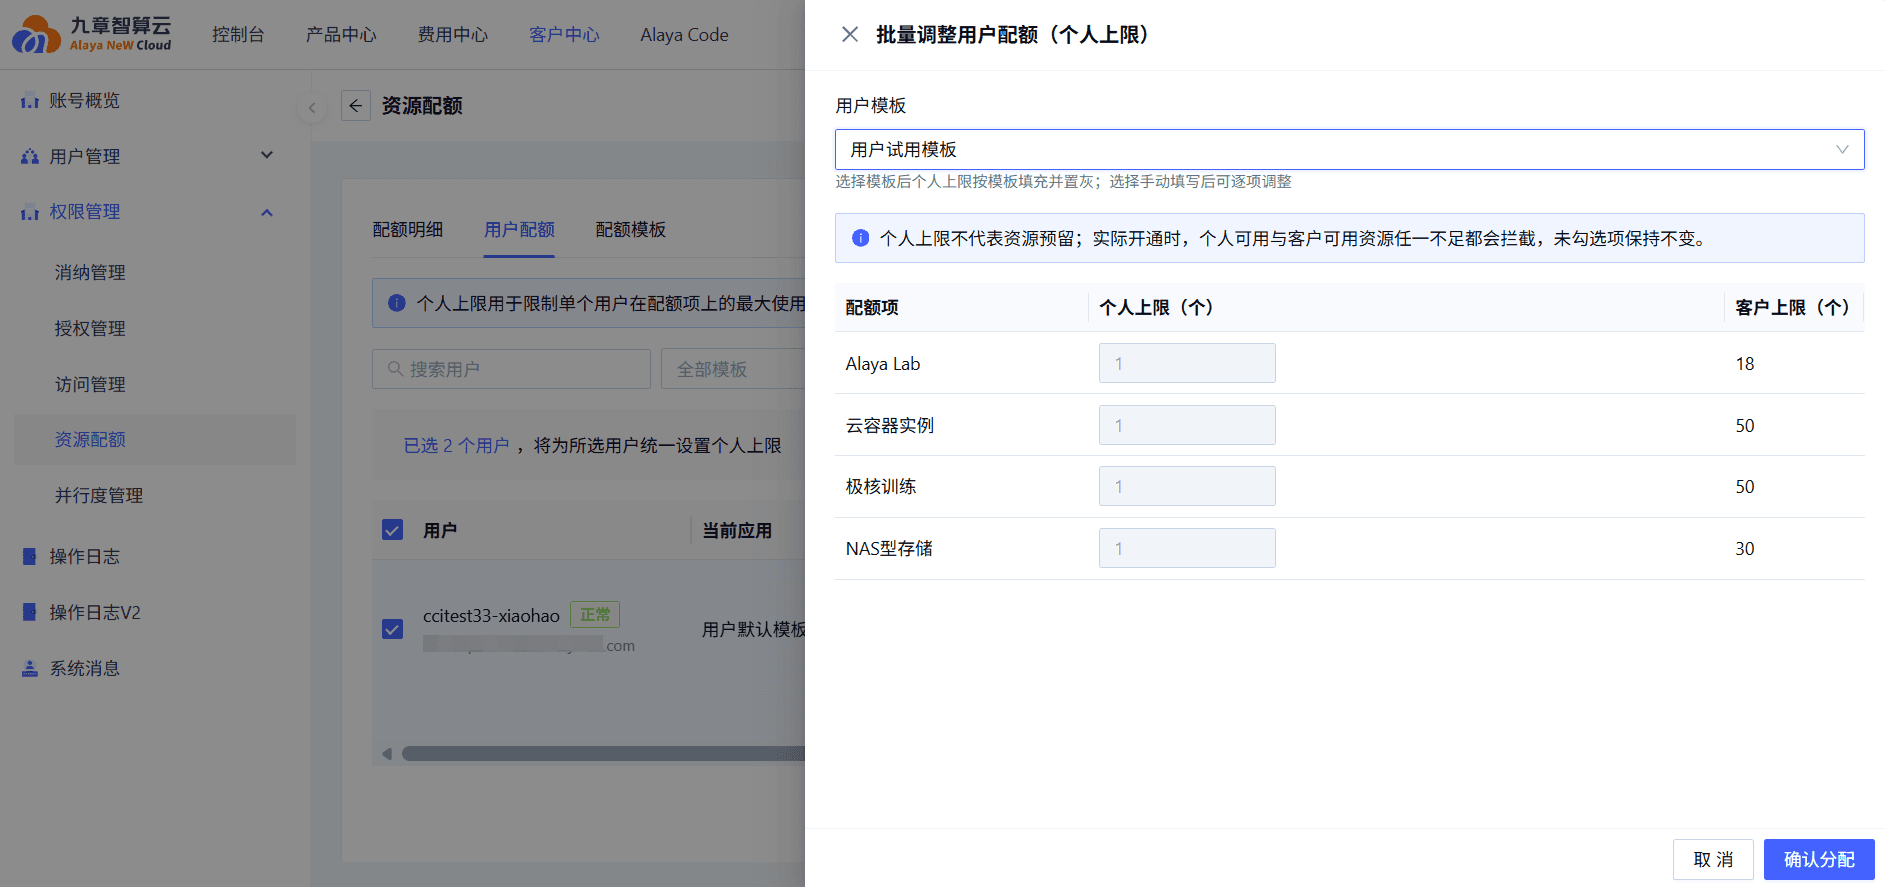
Task: Click the 已选 2 个用户 text
Action: 456,446
